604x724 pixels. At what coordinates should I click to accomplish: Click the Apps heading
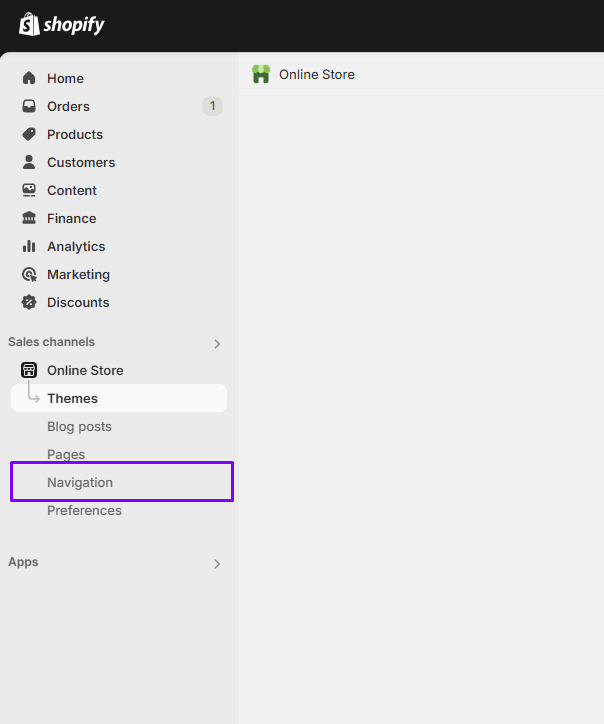[23, 562]
